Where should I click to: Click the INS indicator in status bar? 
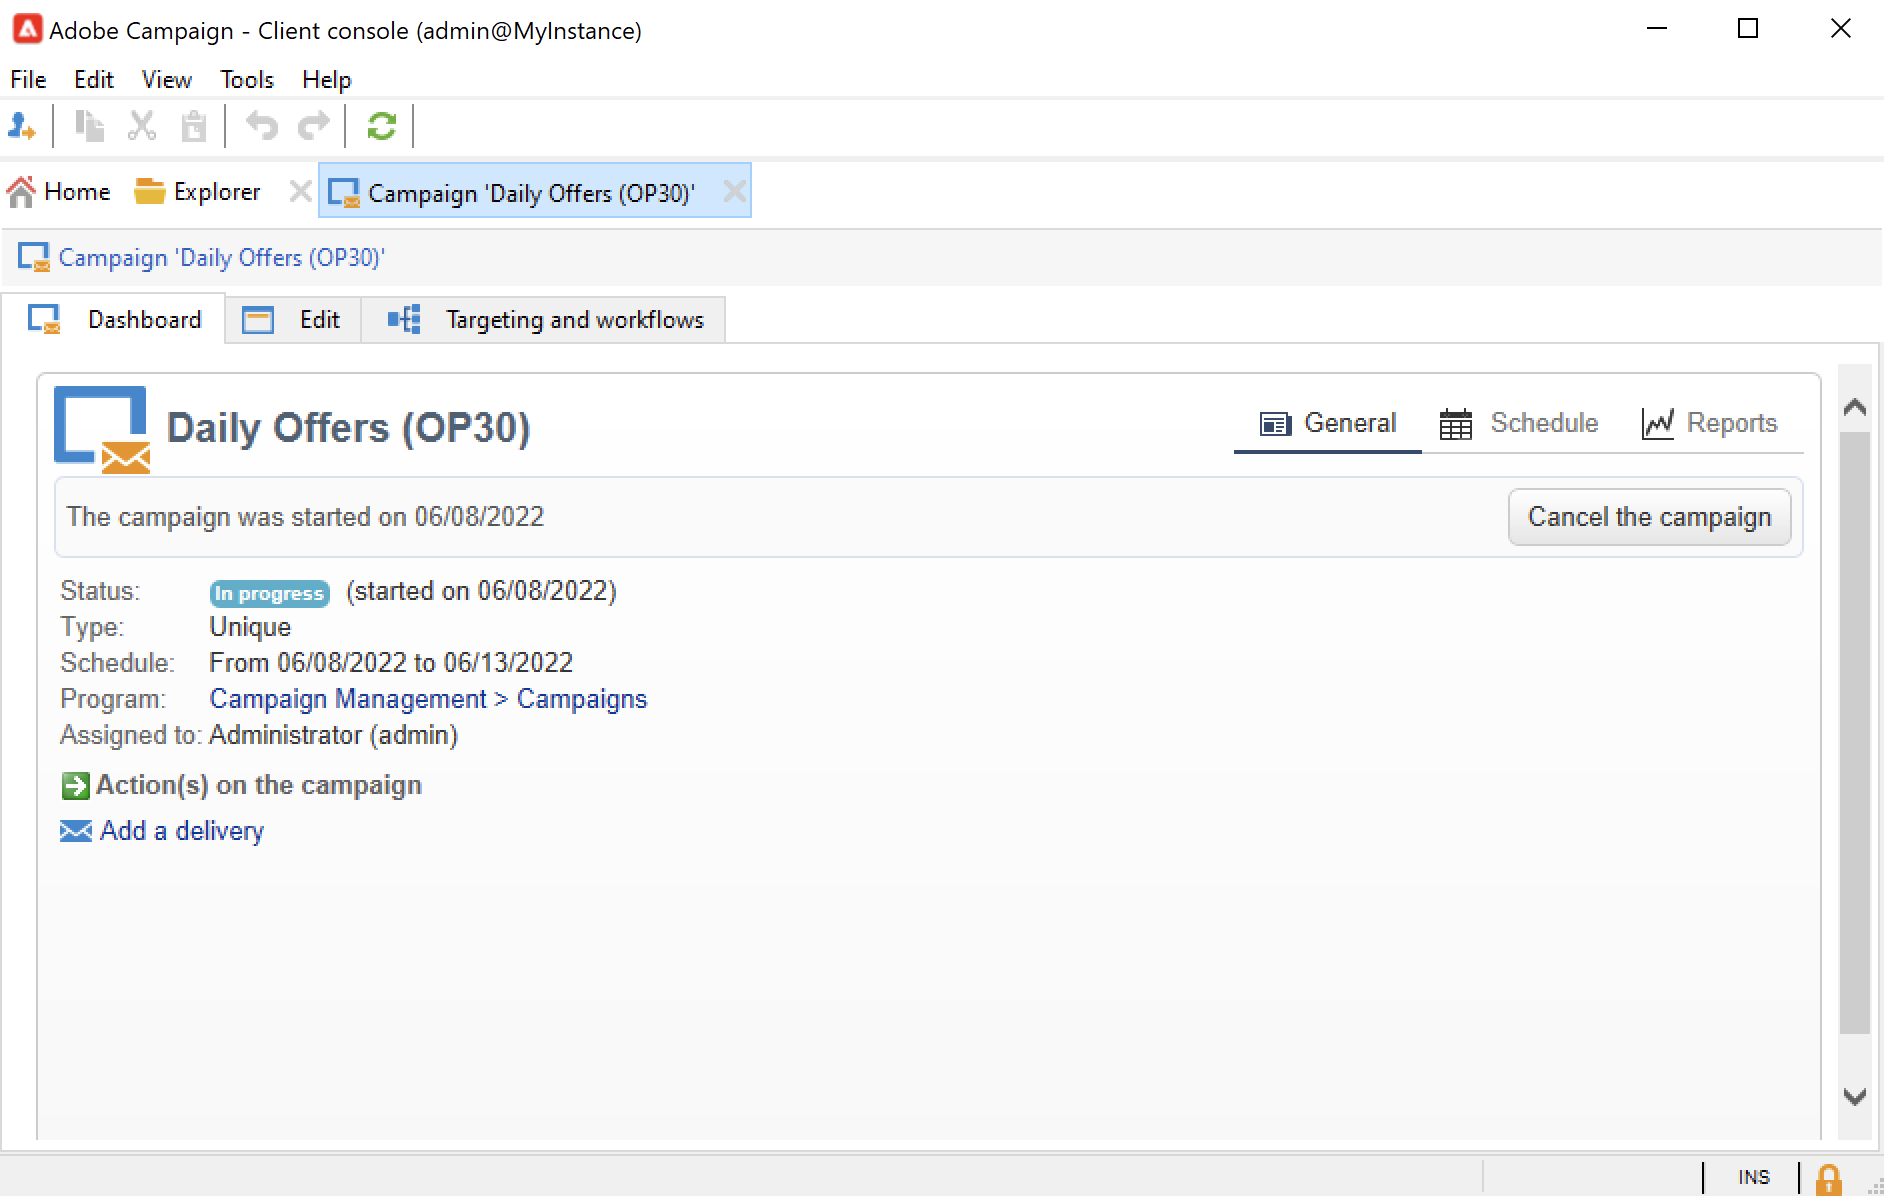1754,1178
